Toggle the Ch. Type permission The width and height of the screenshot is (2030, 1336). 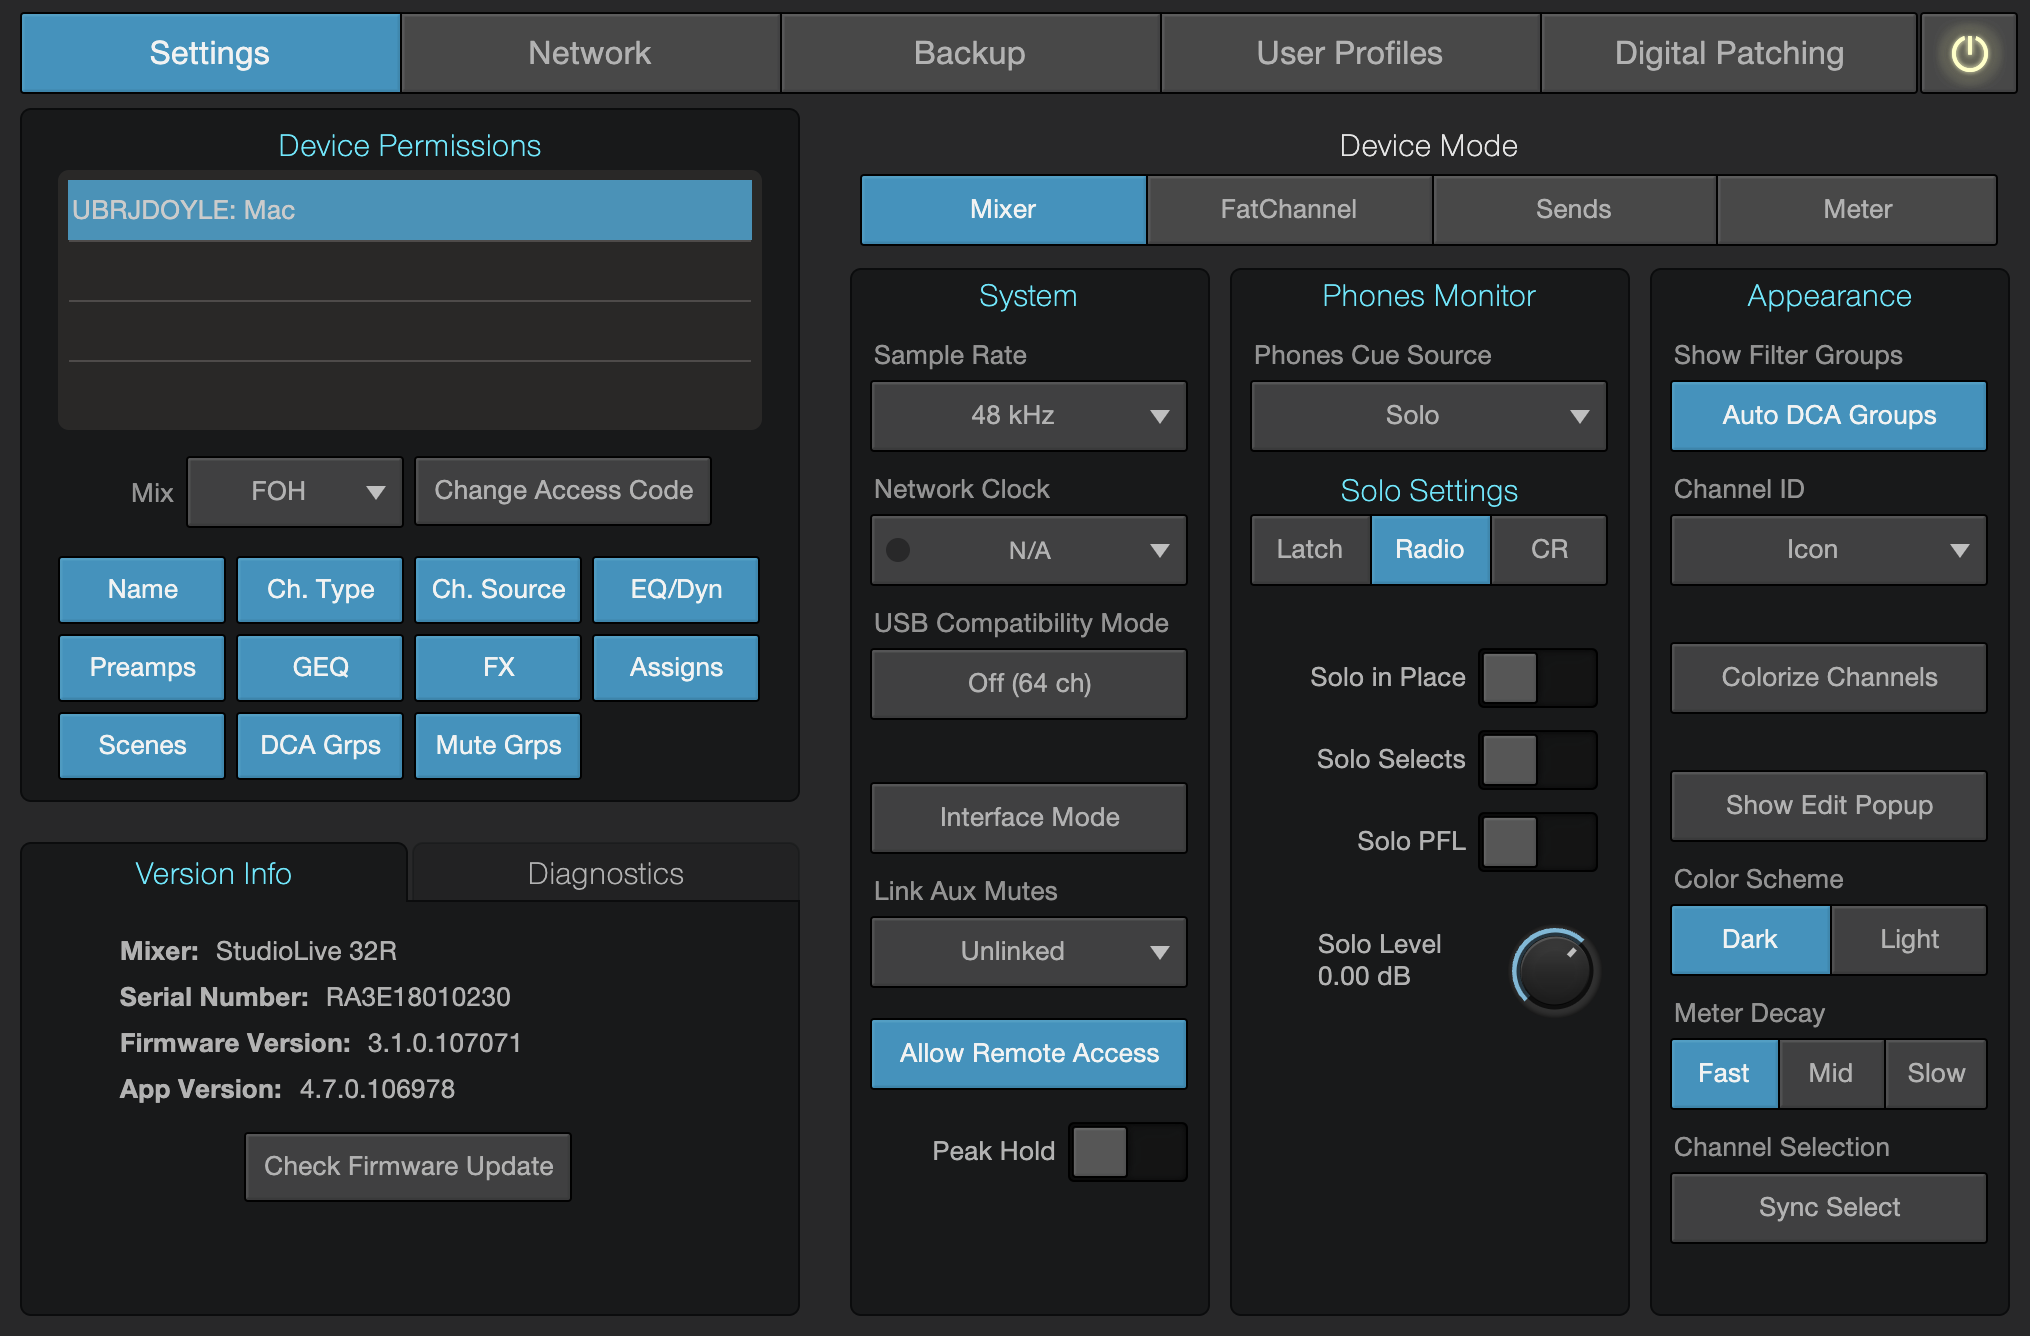(320, 589)
